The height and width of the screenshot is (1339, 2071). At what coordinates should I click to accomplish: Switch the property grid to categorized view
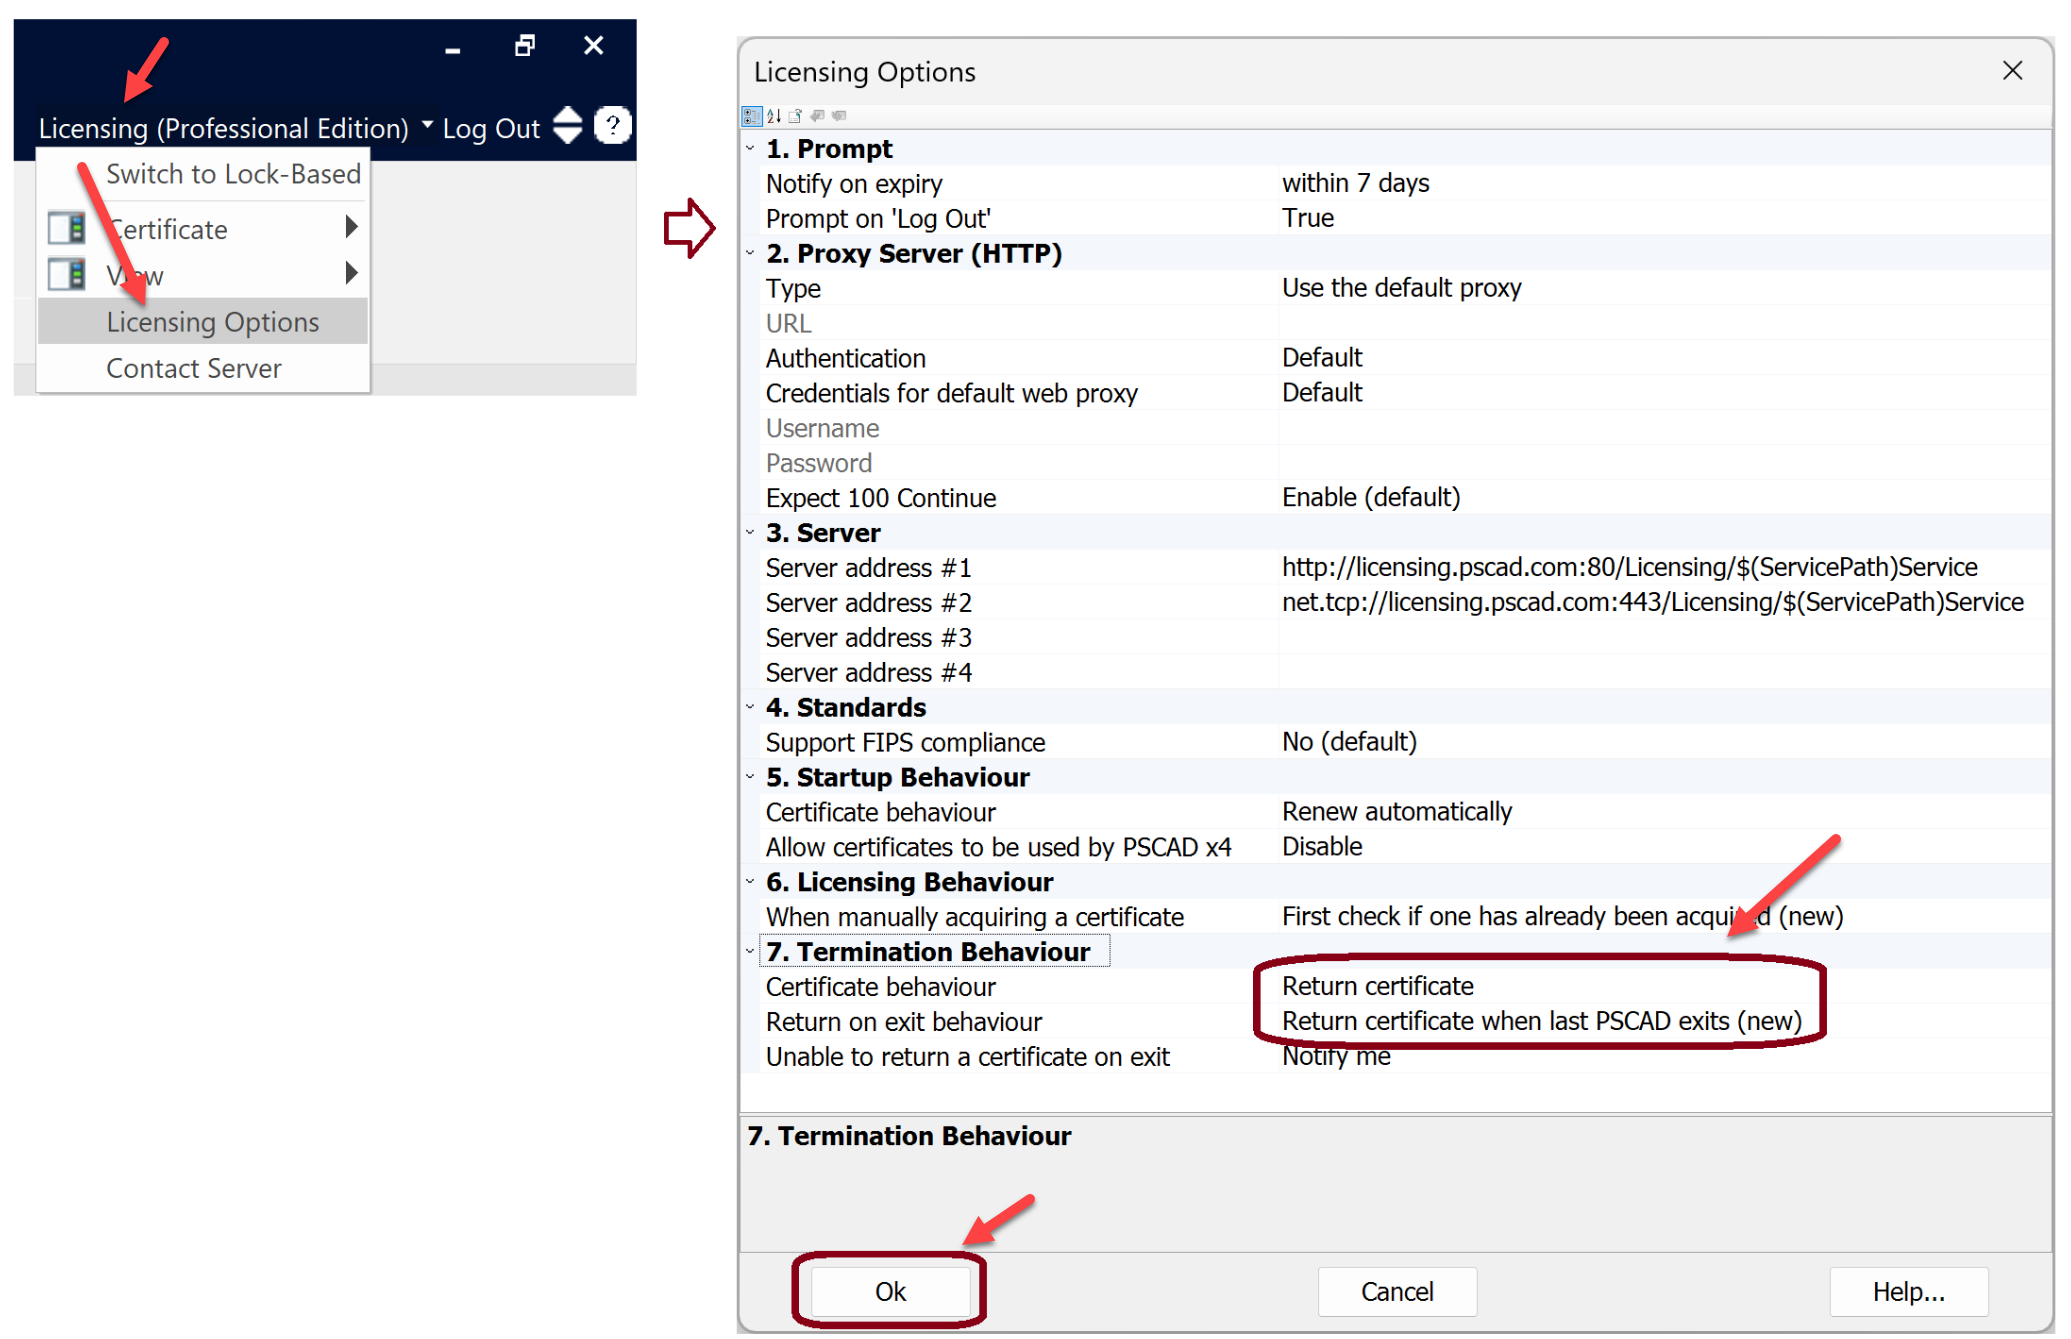tap(752, 116)
